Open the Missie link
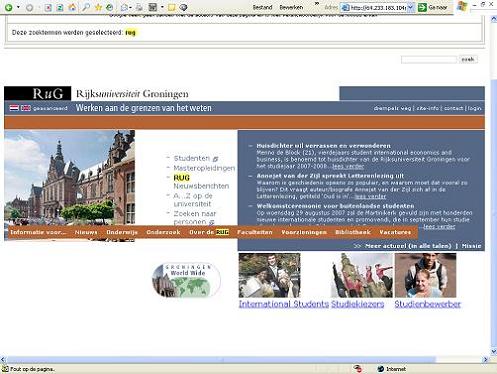Viewport: 497px width, 374px height. point(471,246)
